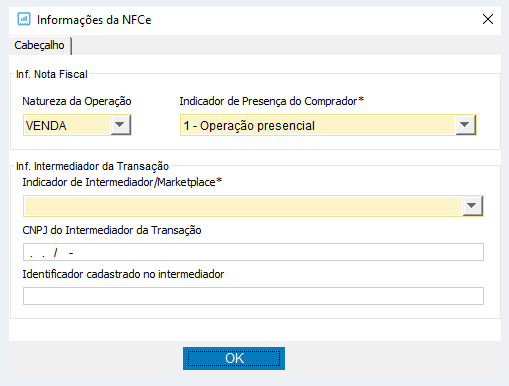Click the 'CNPJ do Intermediador da Transação' label
Image resolution: width=509 pixels, height=386 pixels.
[x=112, y=230]
